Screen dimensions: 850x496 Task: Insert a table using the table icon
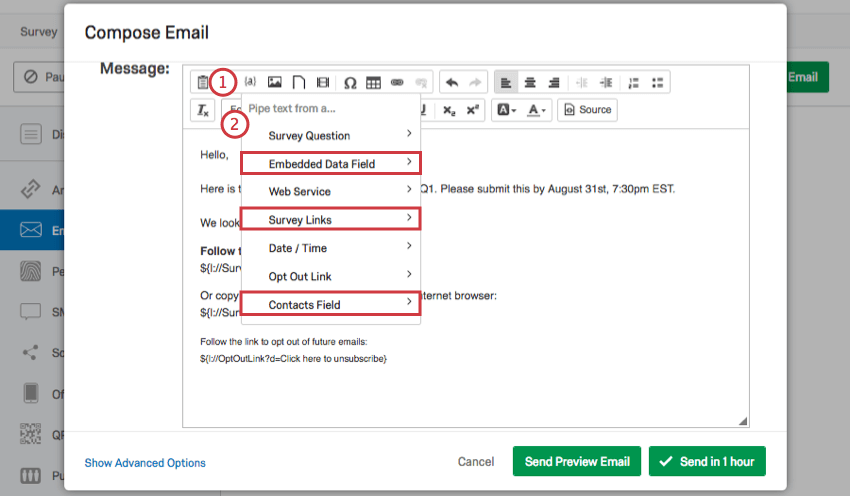coord(373,82)
